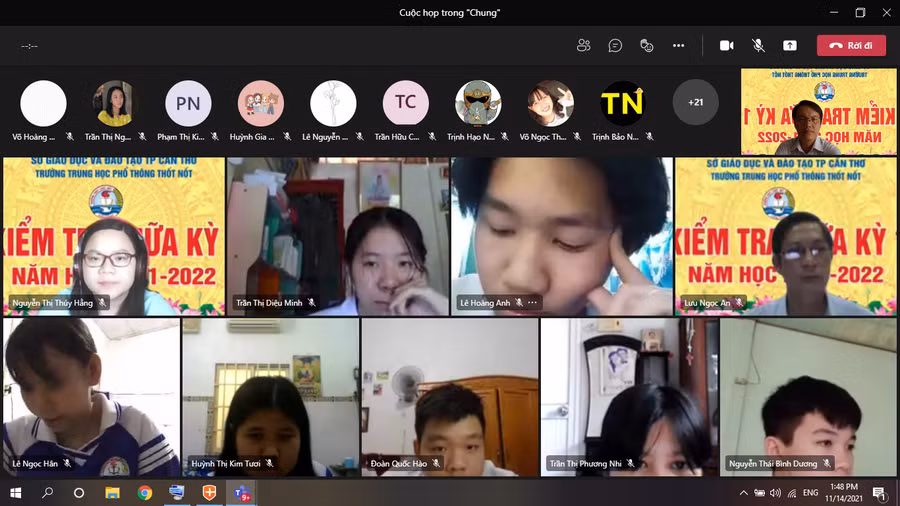Toggle the camera on or off

pos(727,45)
